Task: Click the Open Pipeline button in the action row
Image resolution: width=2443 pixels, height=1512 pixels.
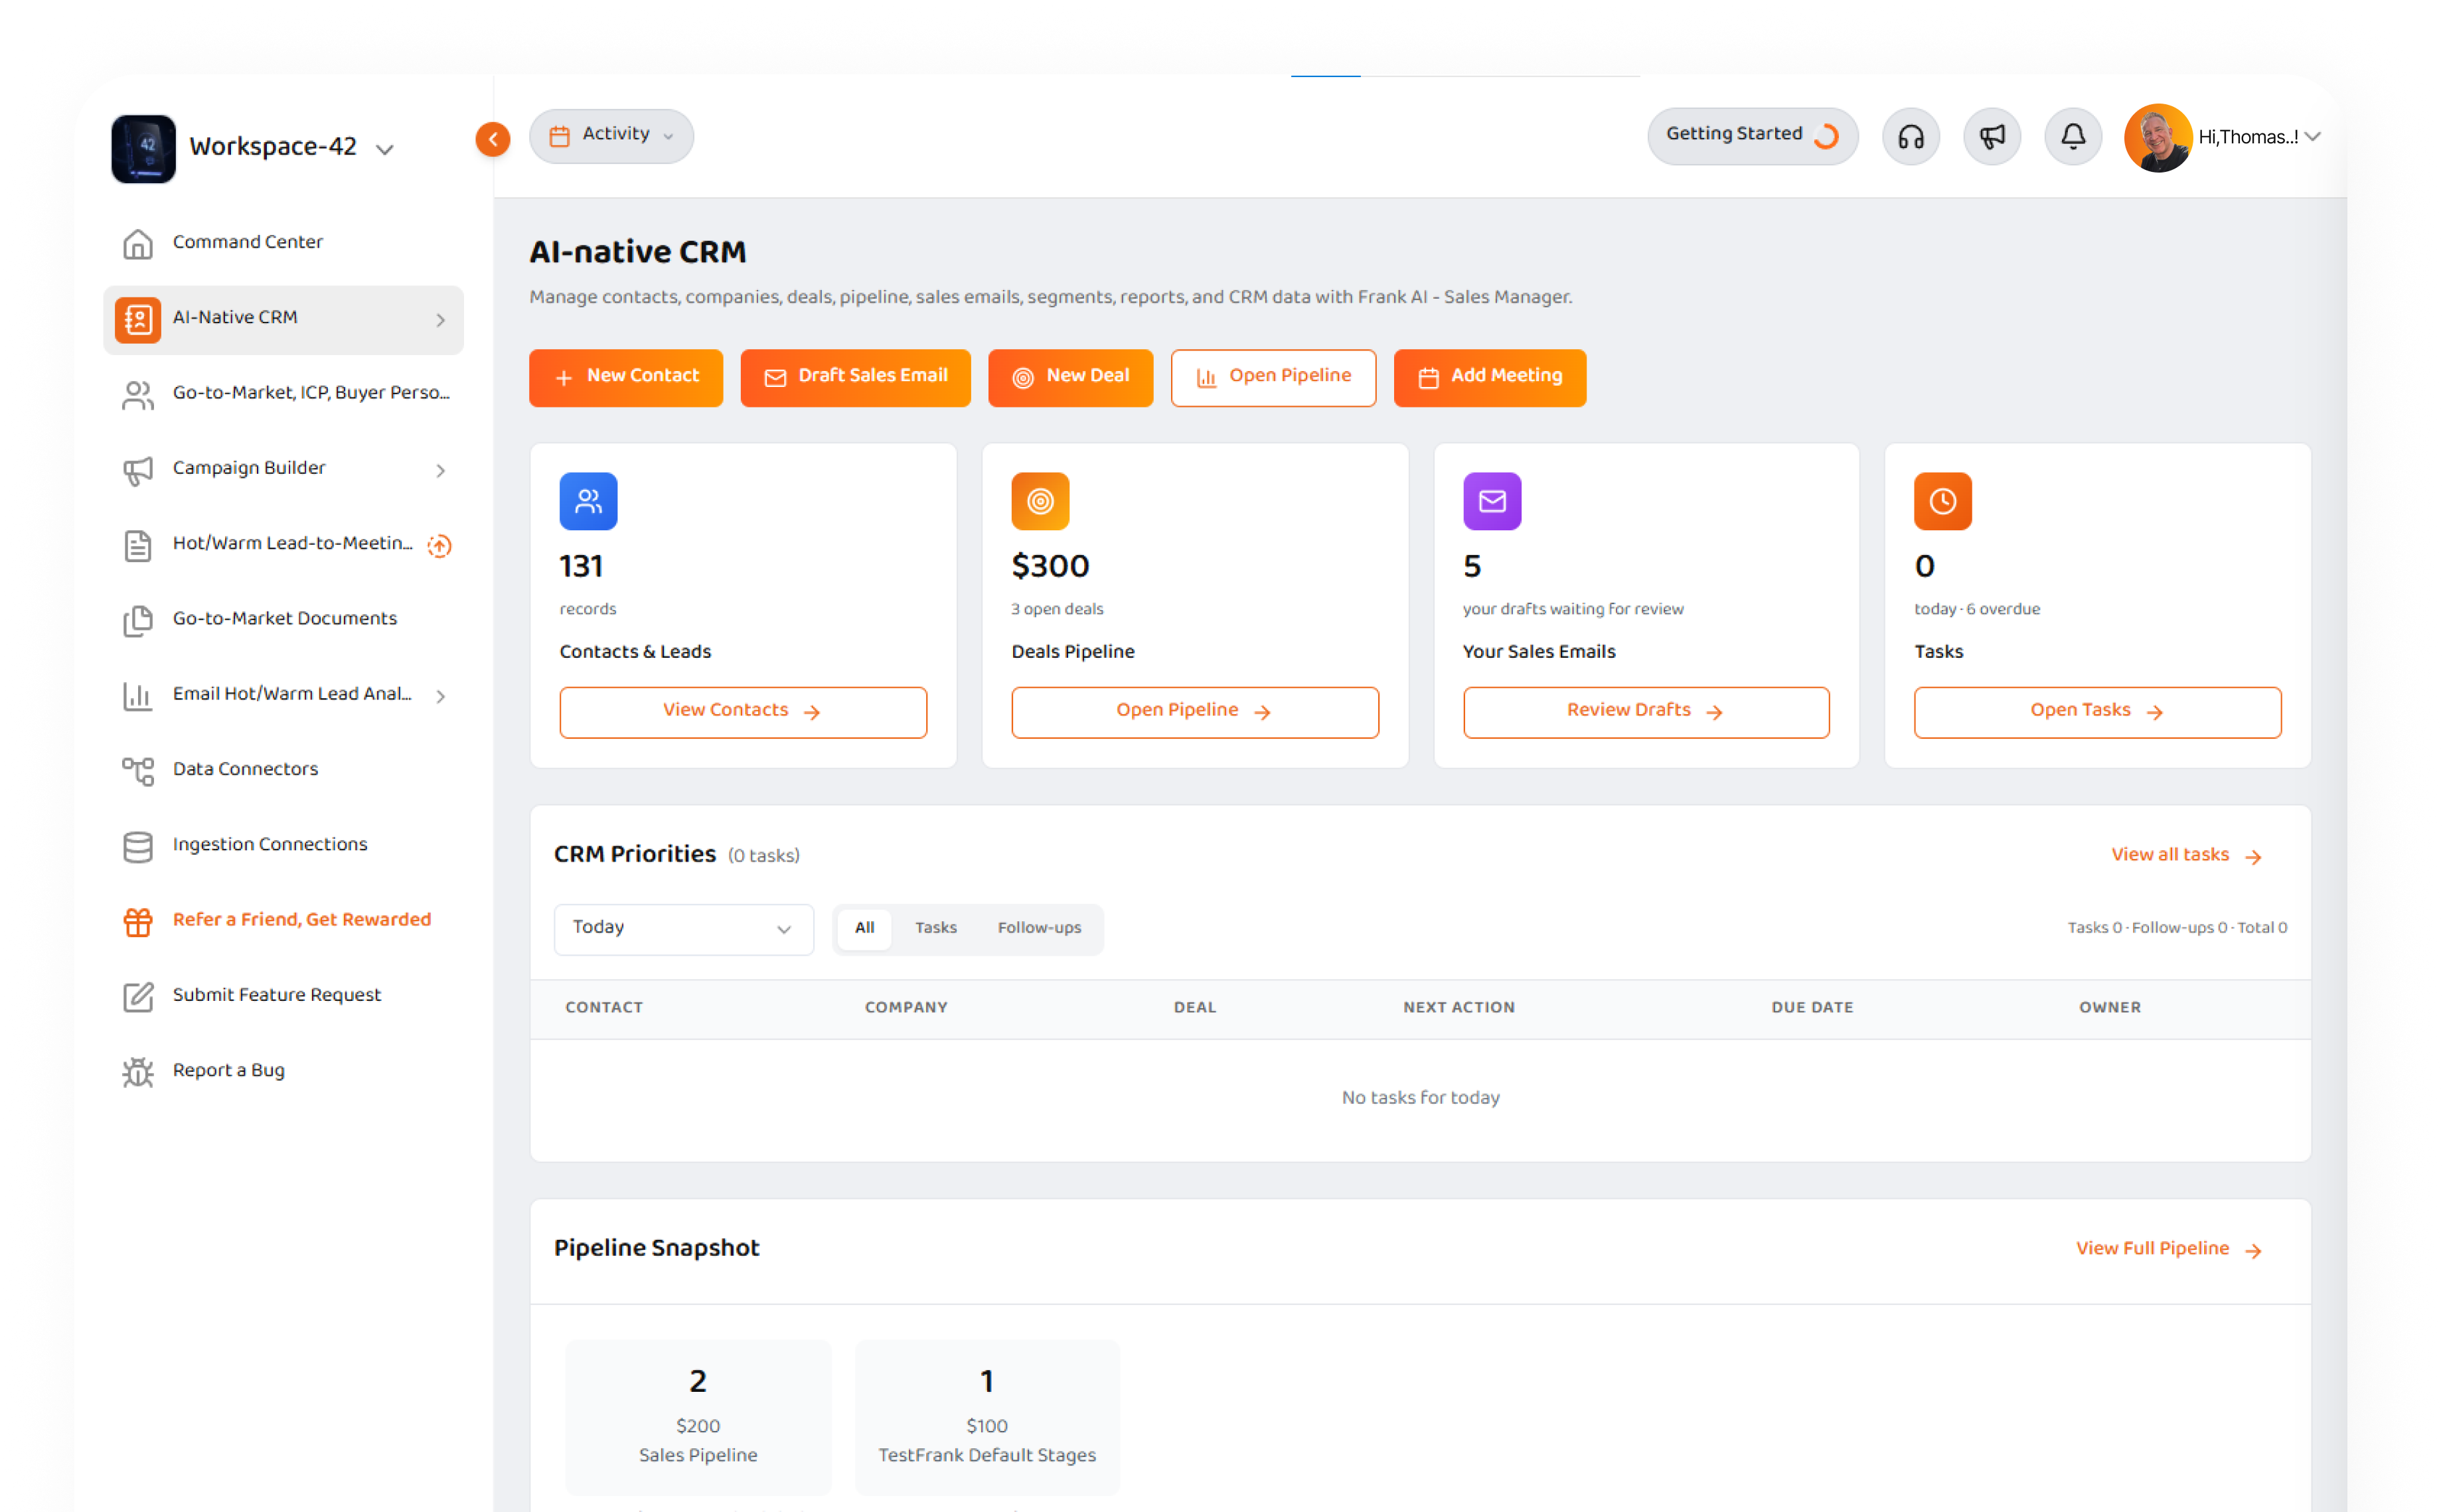Action: 1273,377
